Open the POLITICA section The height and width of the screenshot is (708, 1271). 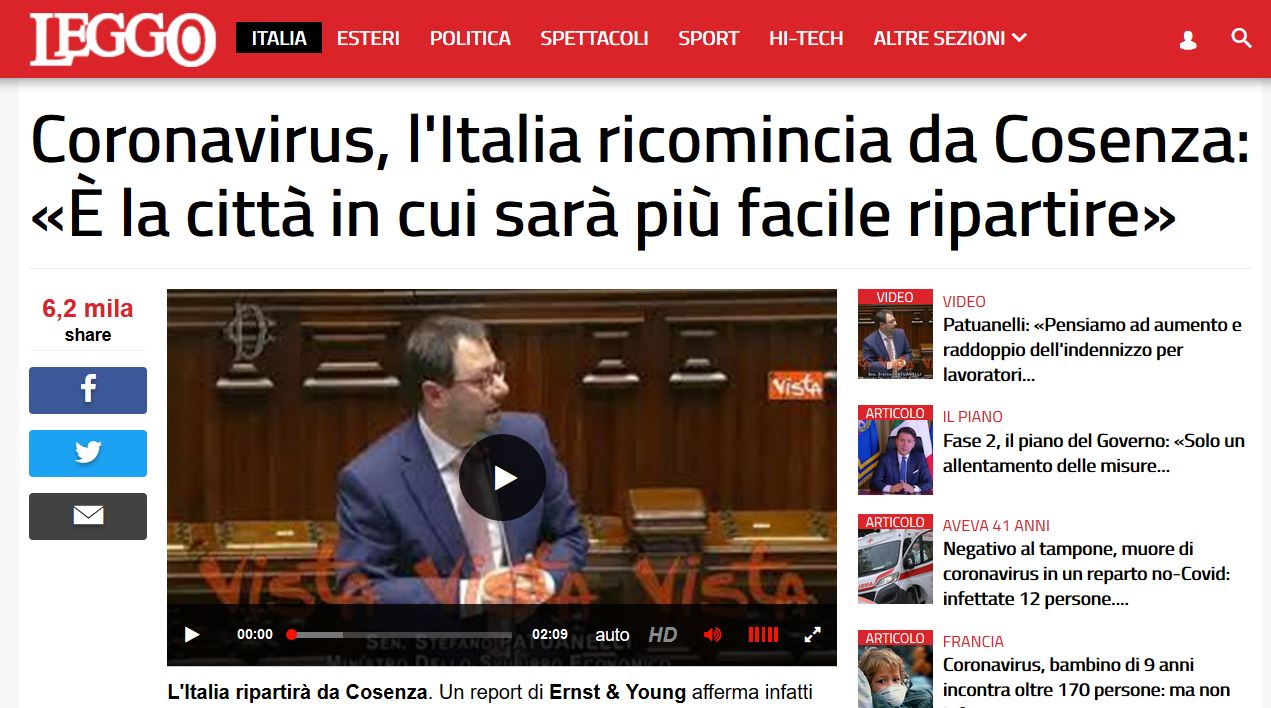pos(470,38)
